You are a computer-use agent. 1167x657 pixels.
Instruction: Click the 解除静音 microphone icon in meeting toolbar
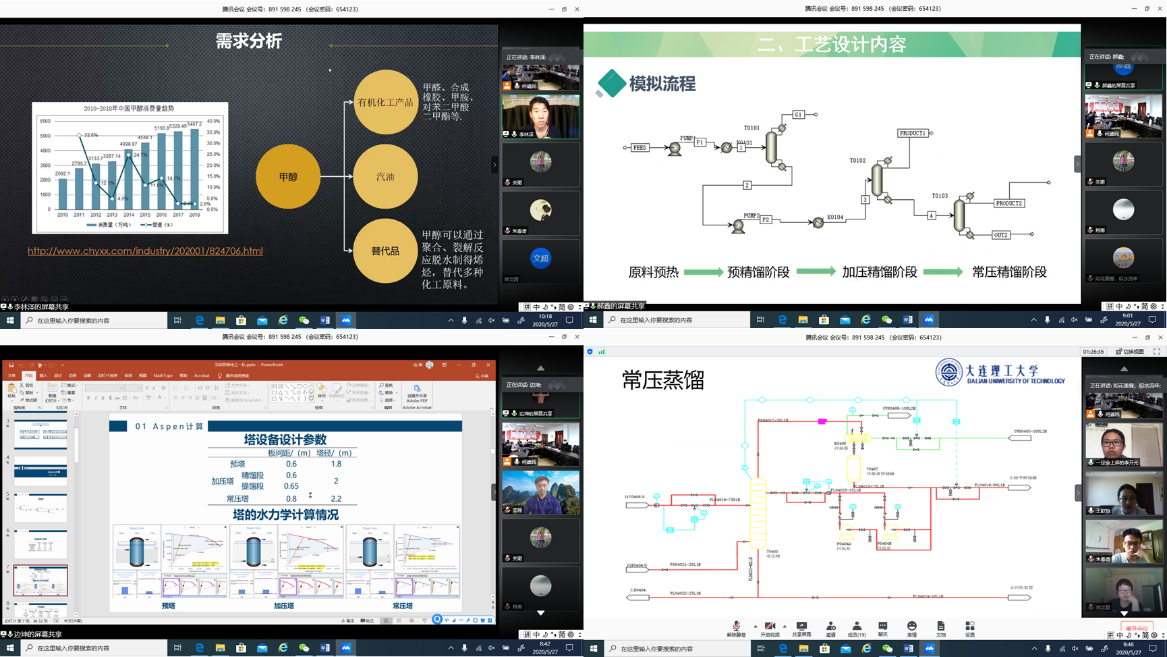[736, 626]
